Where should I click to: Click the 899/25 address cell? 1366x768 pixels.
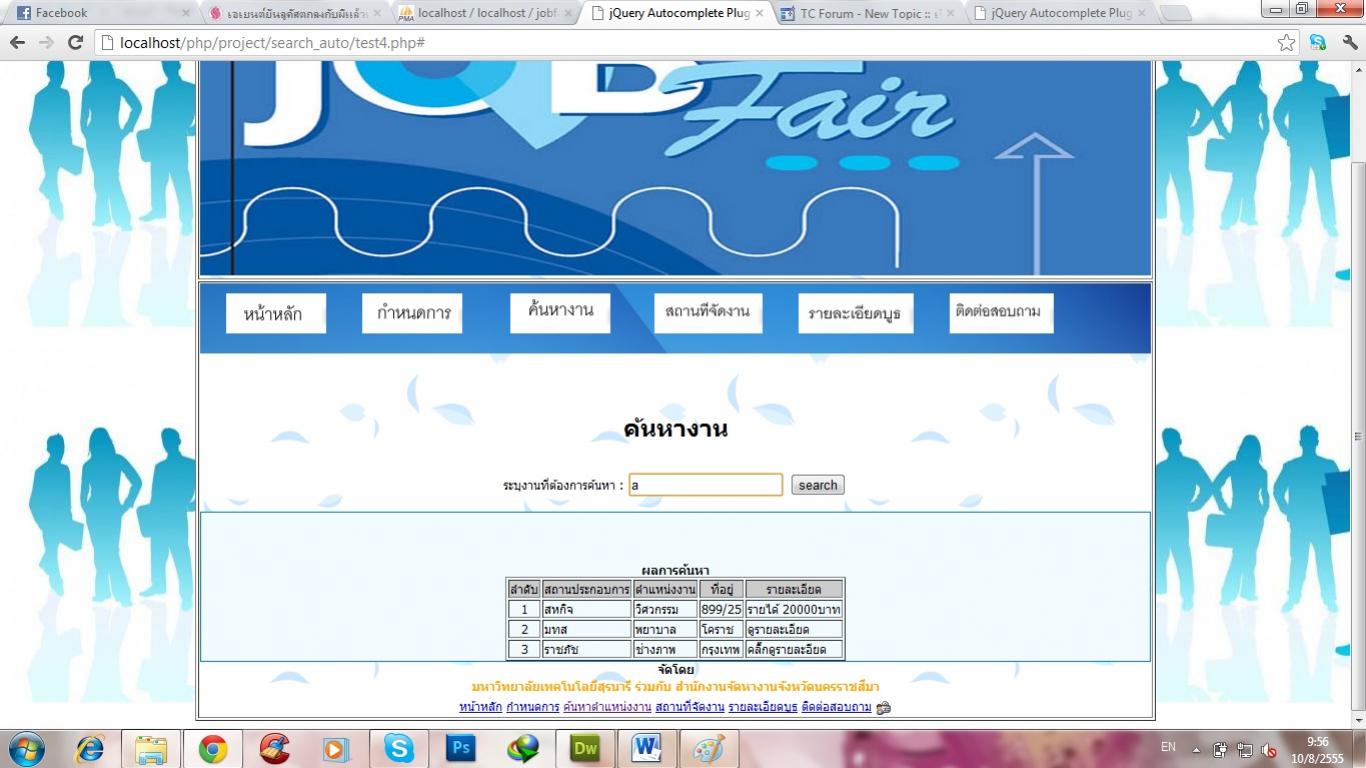click(x=721, y=609)
